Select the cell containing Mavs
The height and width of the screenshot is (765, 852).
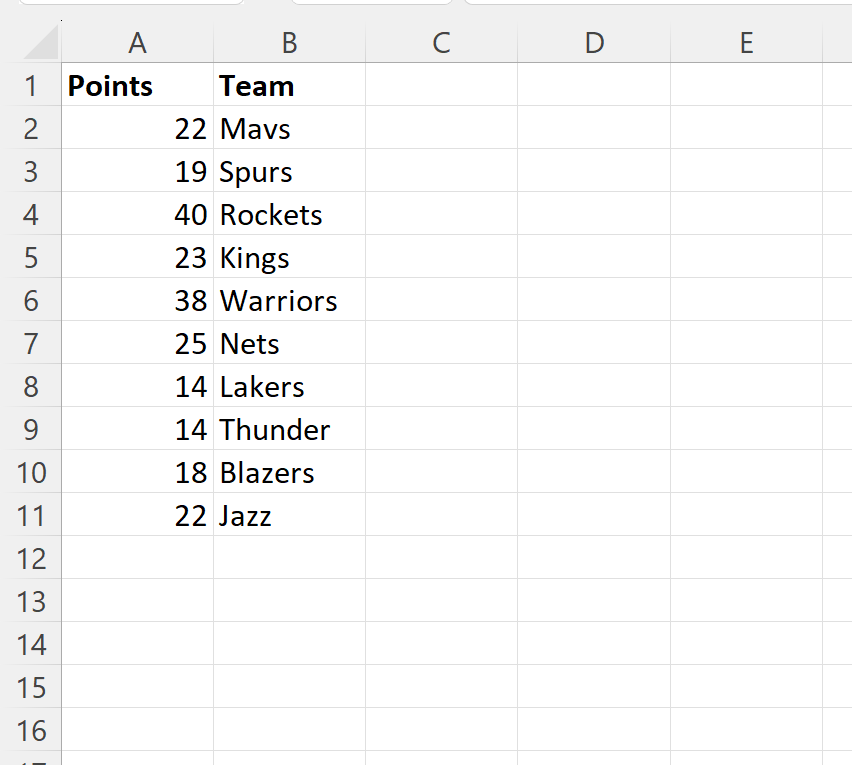point(289,129)
